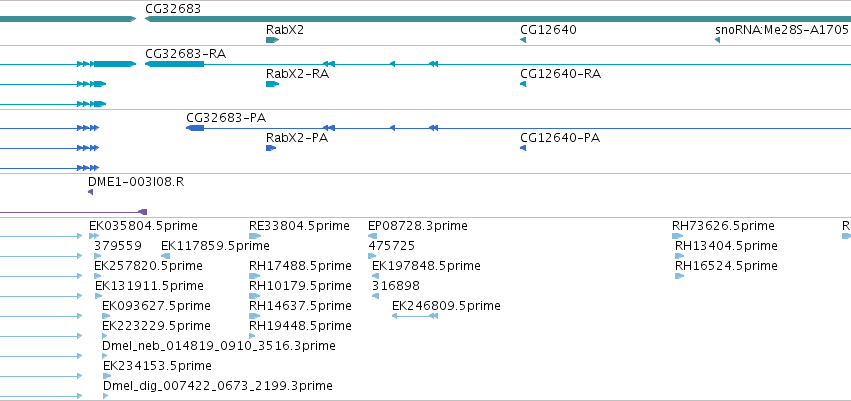
Task: Click the Dmel_neb_014819_0910_3516.3prime label
Action: click(x=219, y=346)
